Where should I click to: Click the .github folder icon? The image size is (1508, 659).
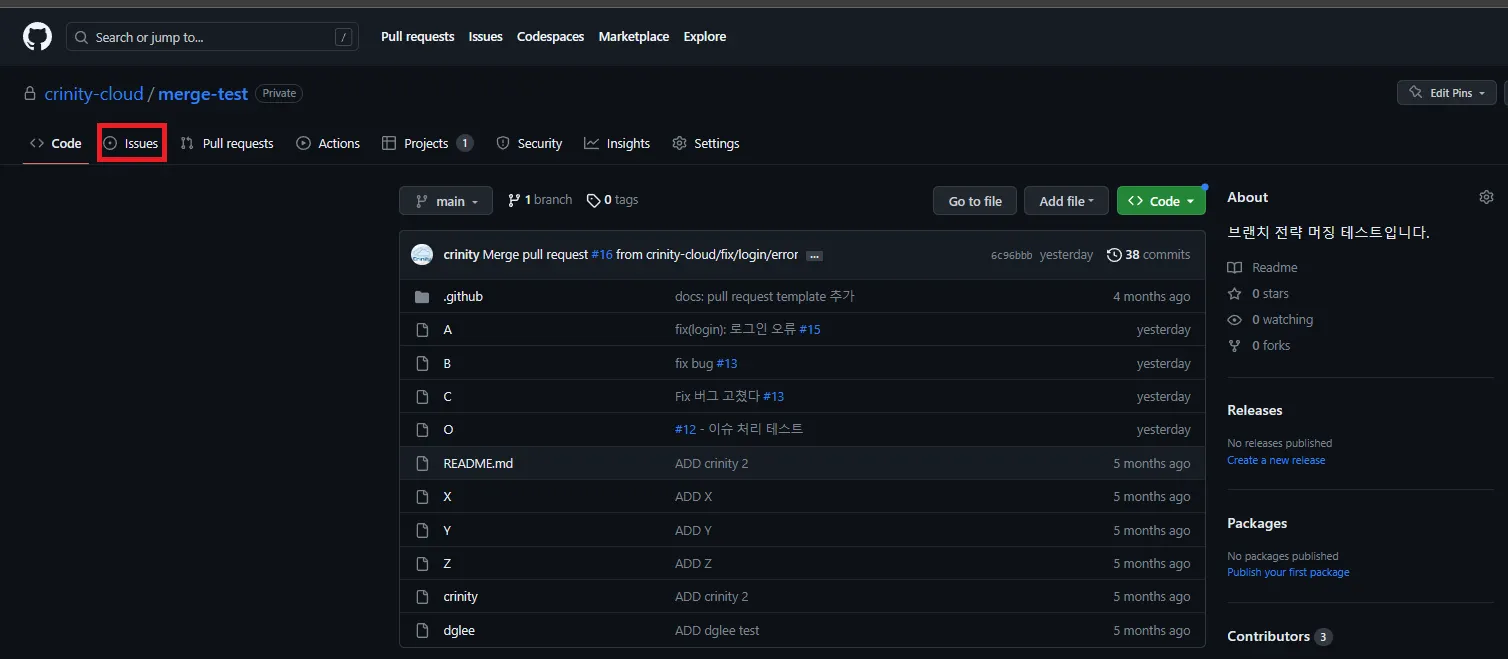coord(422,297)
